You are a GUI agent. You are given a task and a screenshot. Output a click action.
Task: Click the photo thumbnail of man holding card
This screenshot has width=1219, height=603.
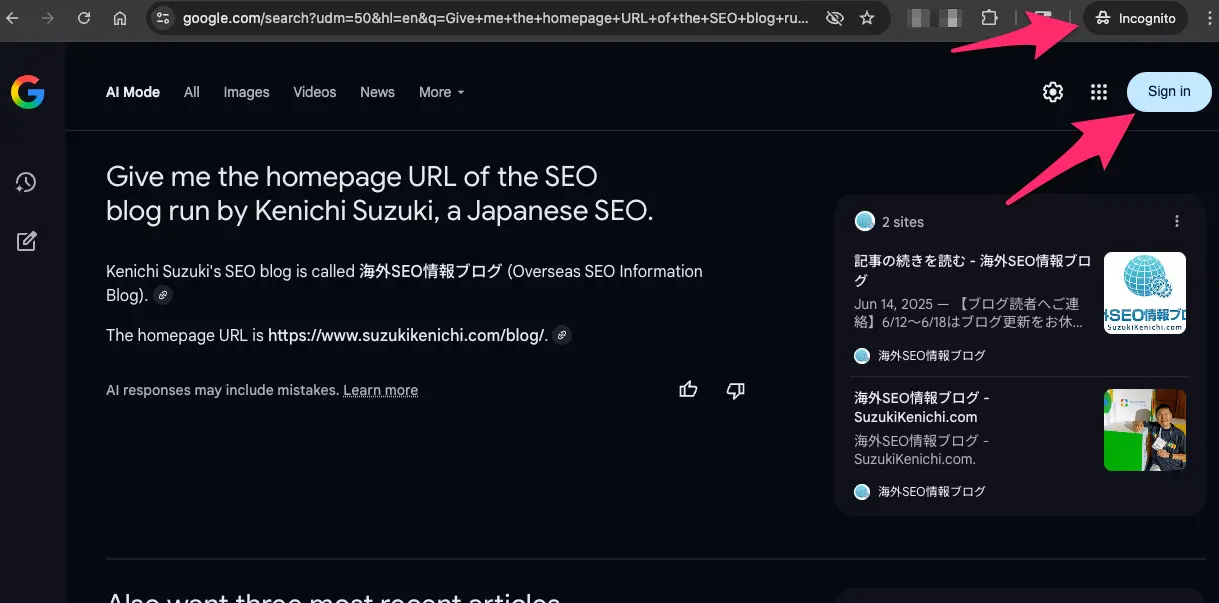click(1145, 430)
